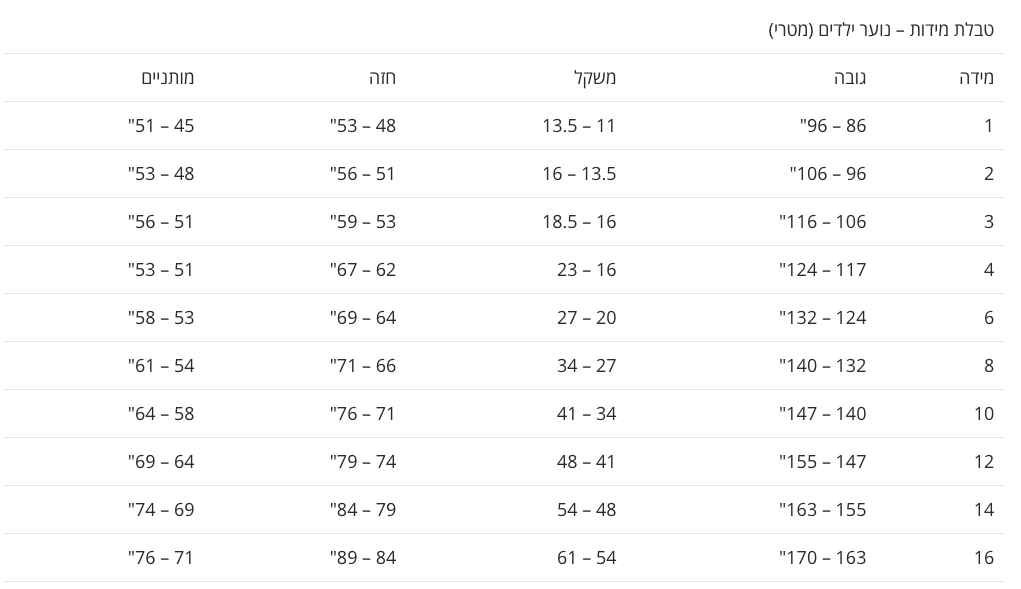Screen dimensions: 1021x589
Task: Click size 14 in the מידה column
Action: 984,509
